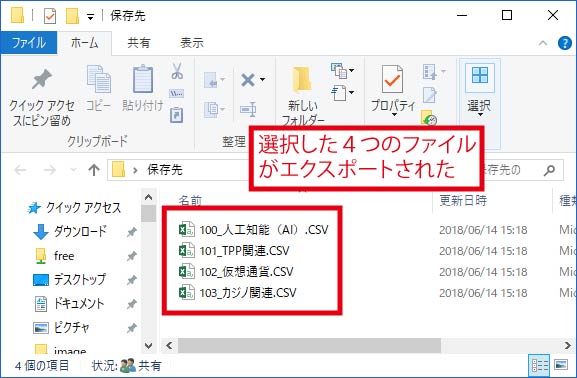
Task: Click the Copy icon in the ribbon
Action: 98,79
